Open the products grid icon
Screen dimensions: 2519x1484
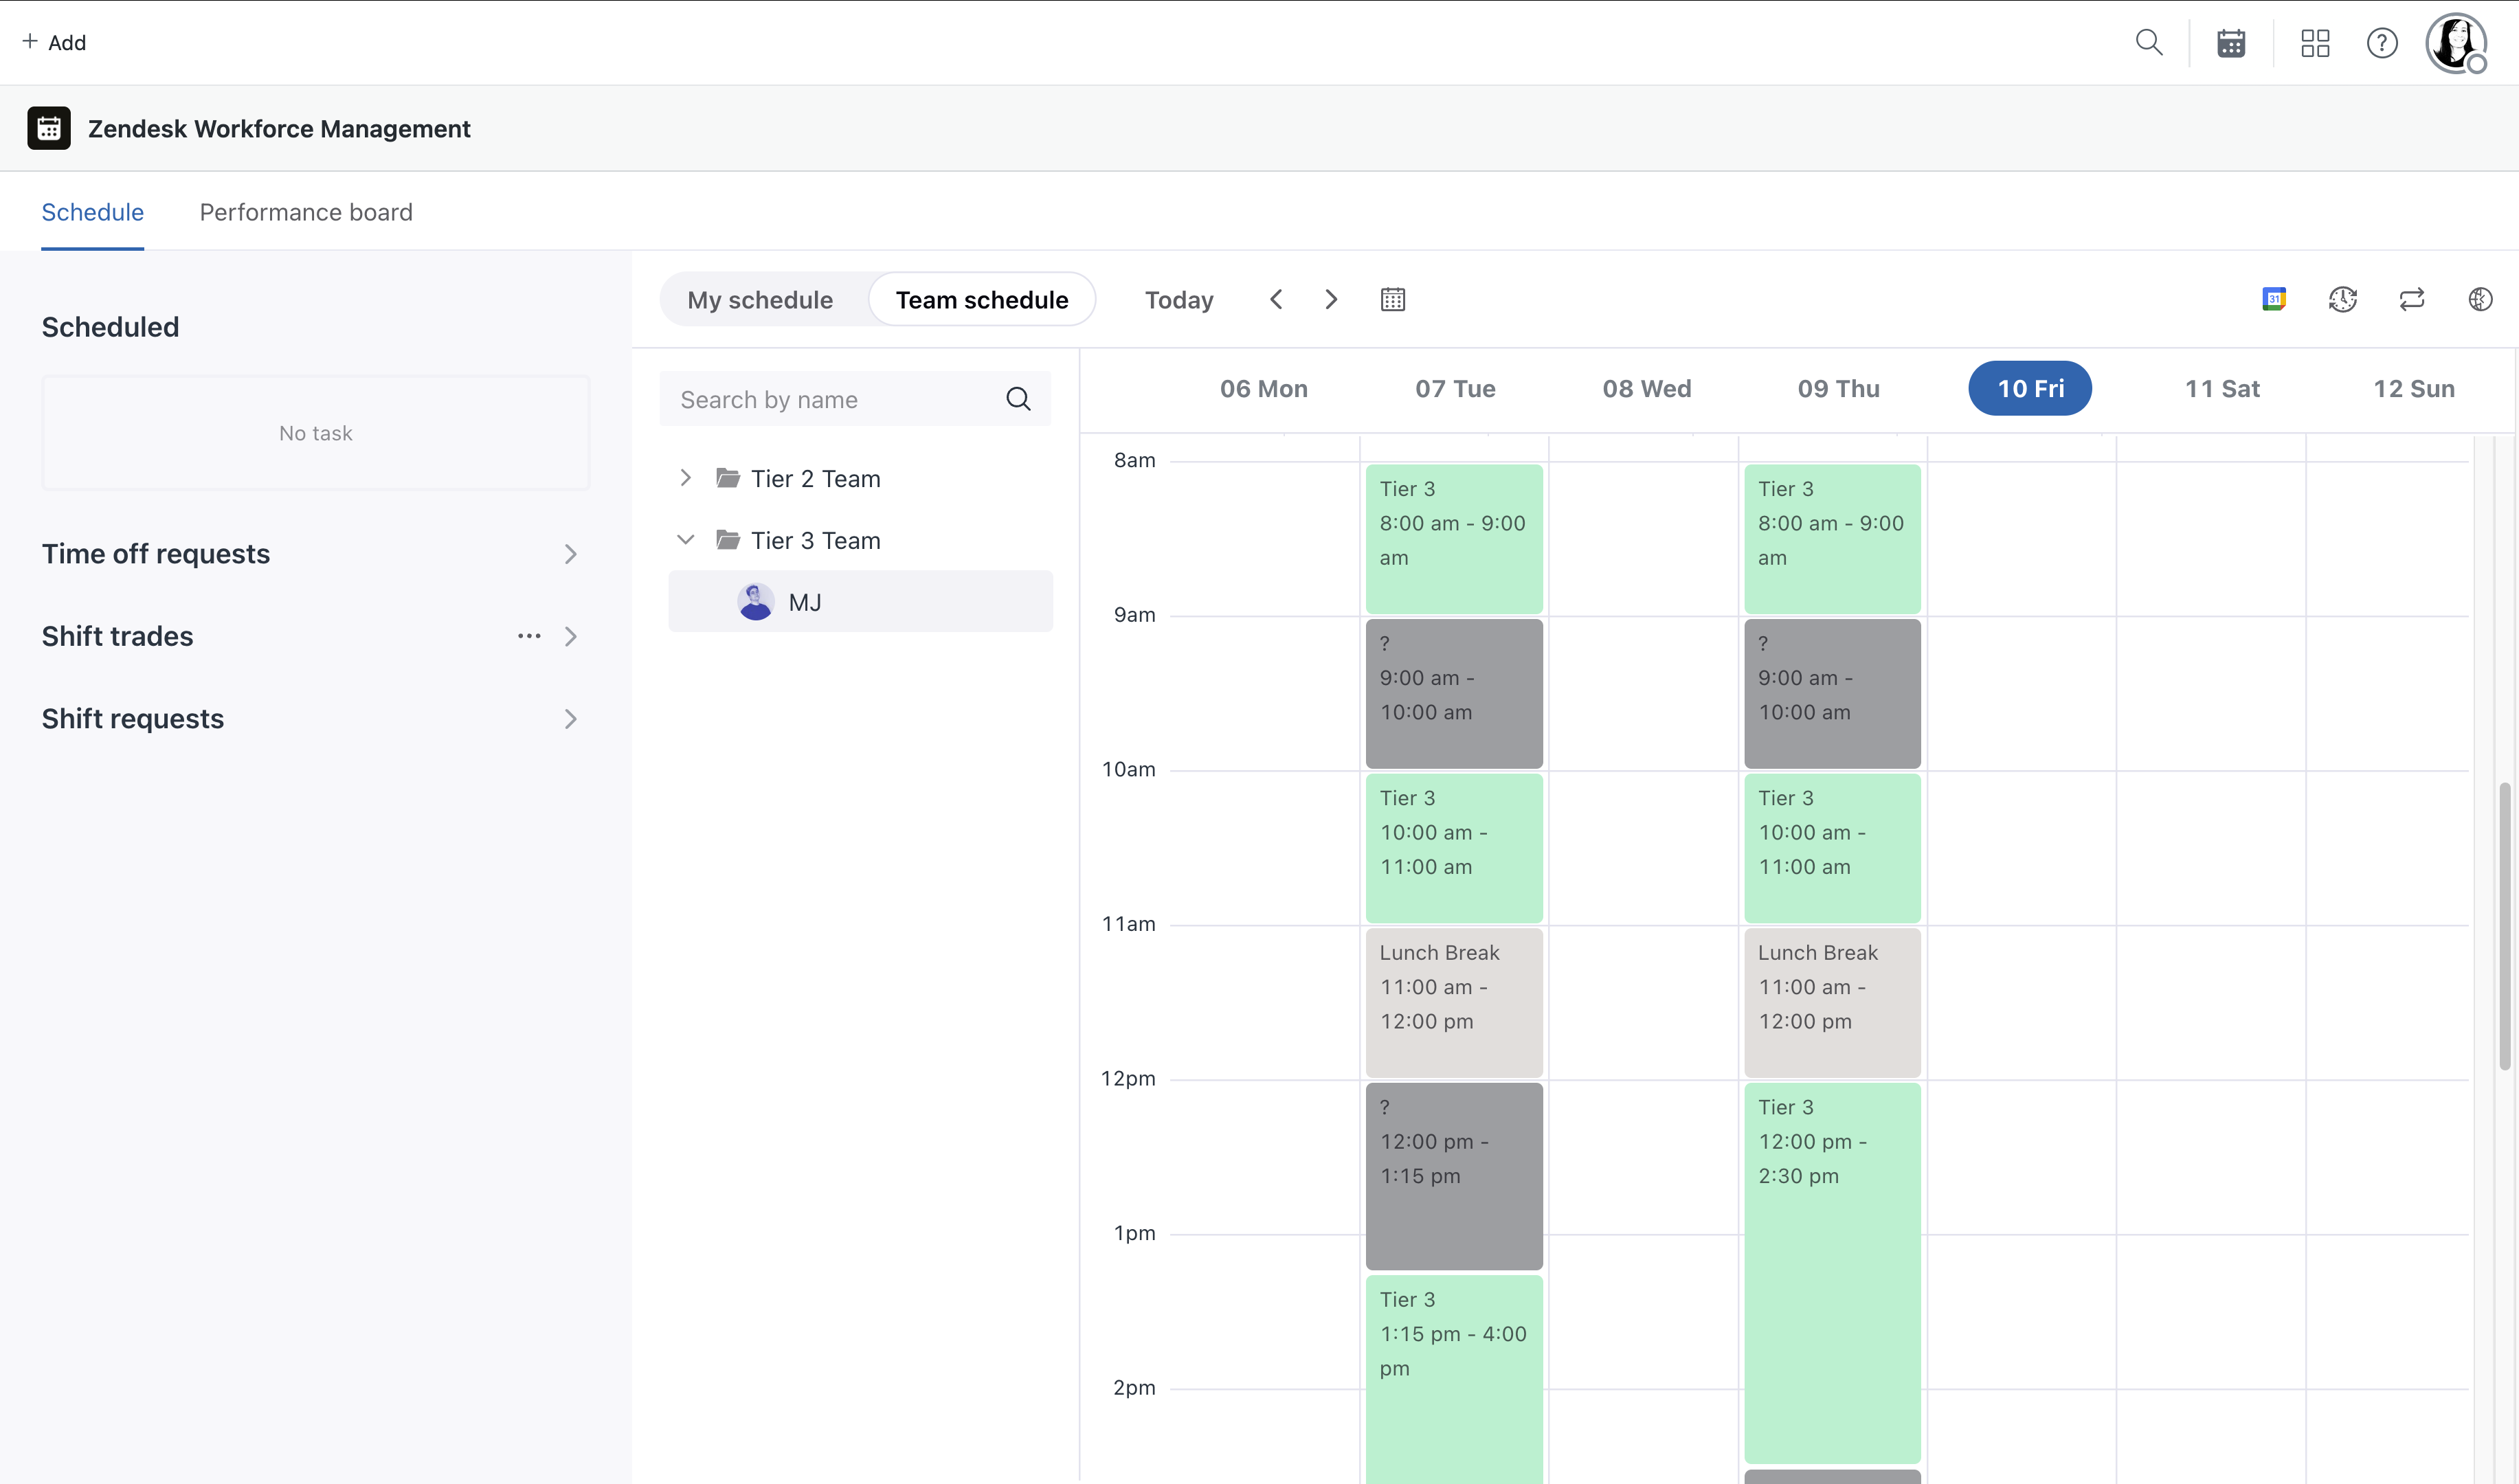[2315, 43]
